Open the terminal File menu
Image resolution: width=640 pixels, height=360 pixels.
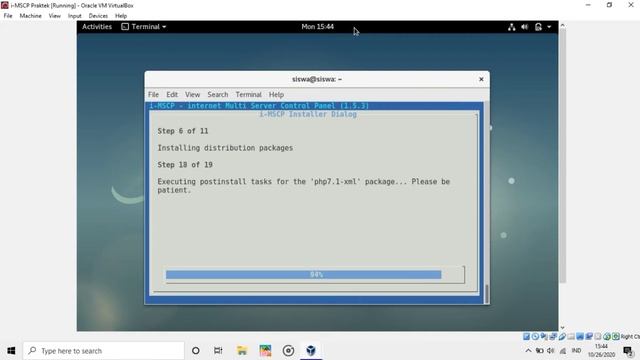(x=153, y=94)
